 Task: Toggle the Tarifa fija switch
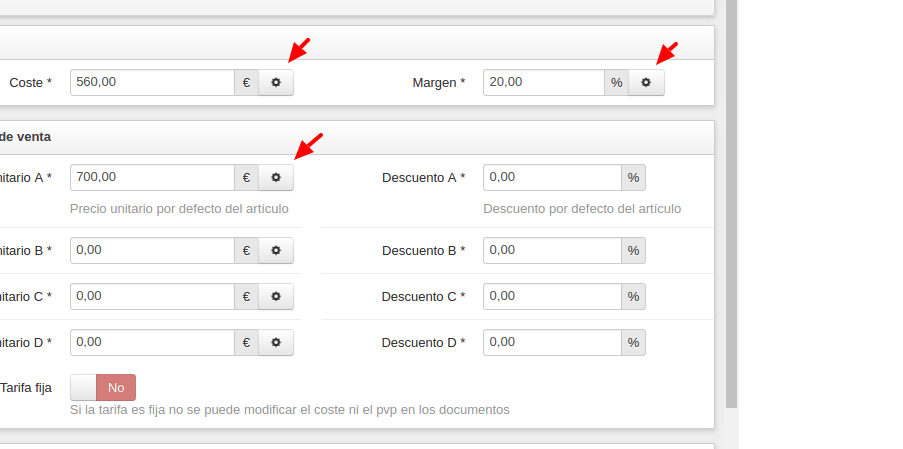(x=103, y=387)
